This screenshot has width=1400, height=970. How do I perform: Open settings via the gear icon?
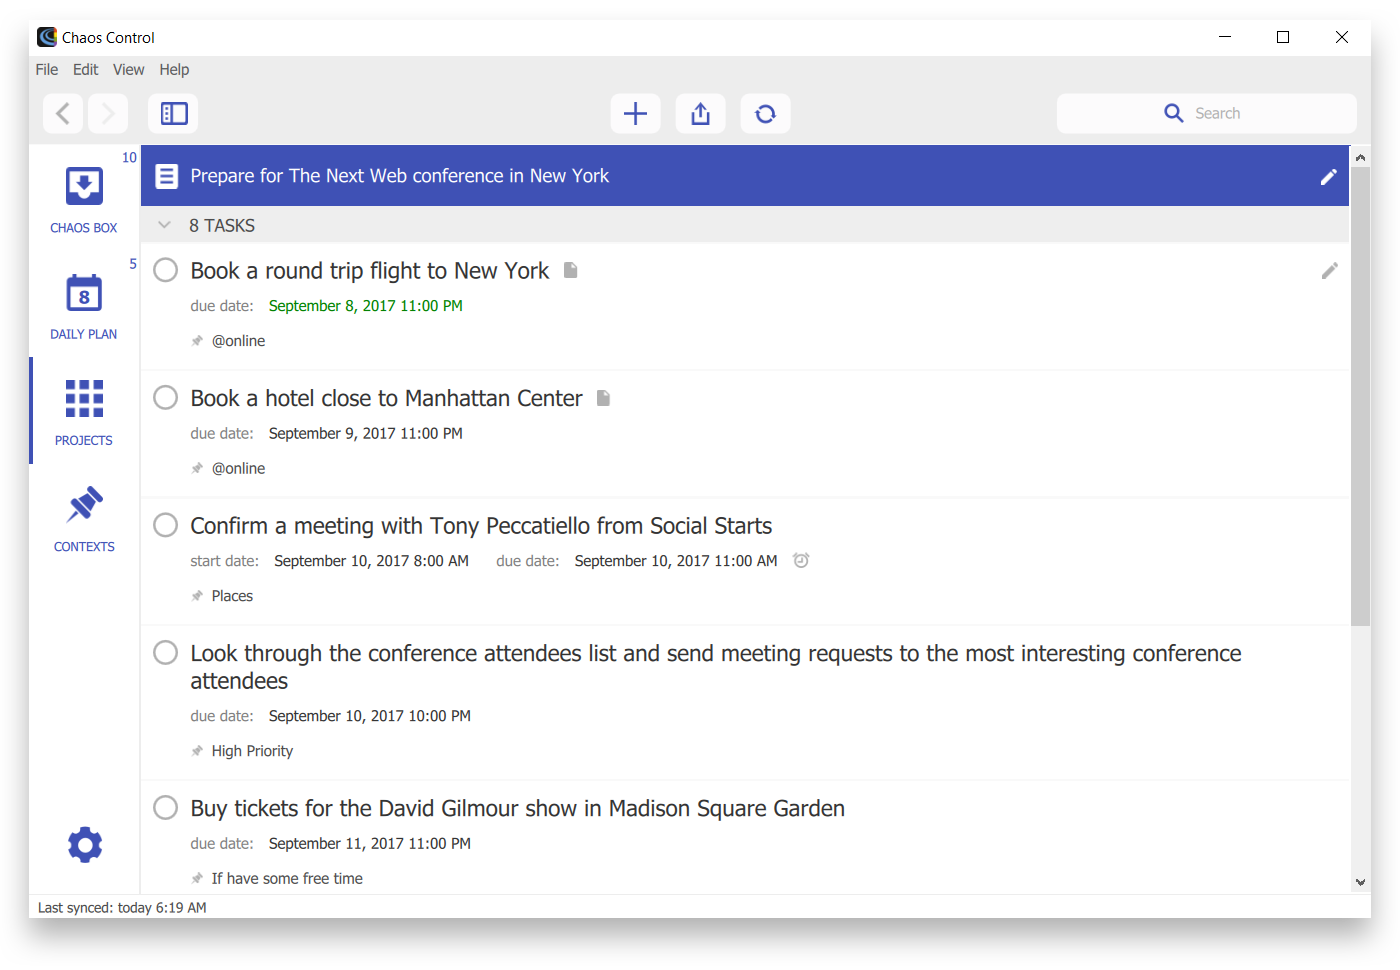pos(85,845)
